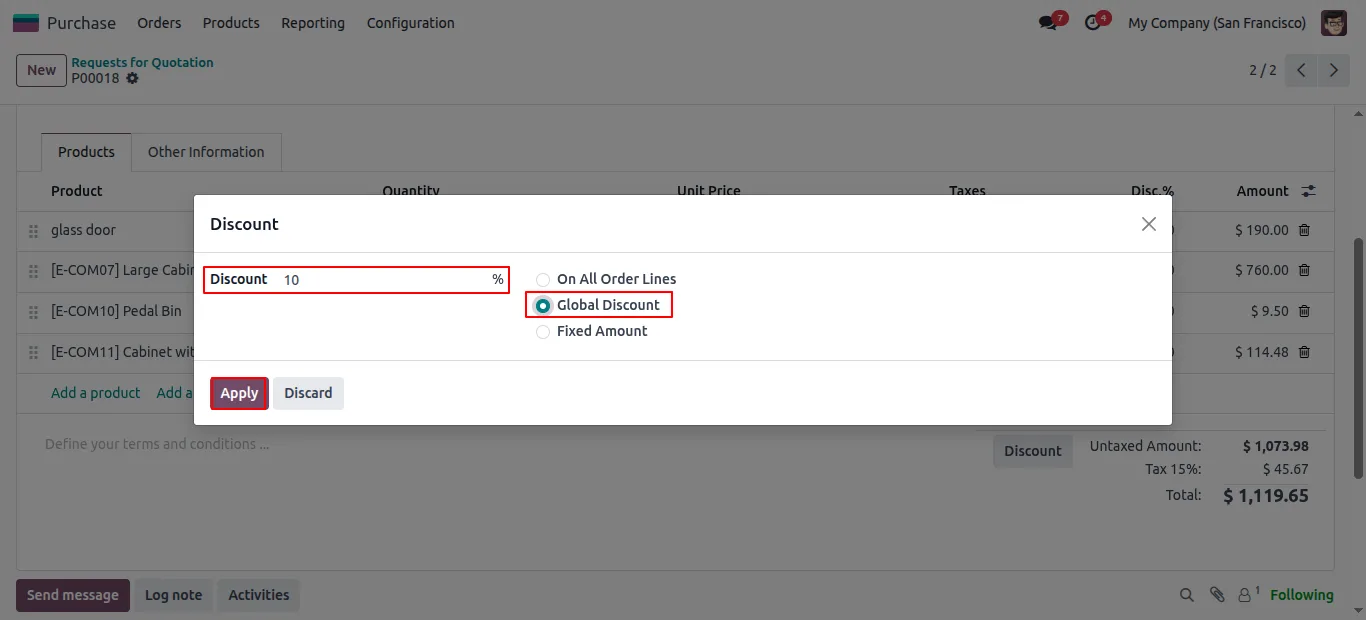Click the glass door product cell

tap(83, 230)
